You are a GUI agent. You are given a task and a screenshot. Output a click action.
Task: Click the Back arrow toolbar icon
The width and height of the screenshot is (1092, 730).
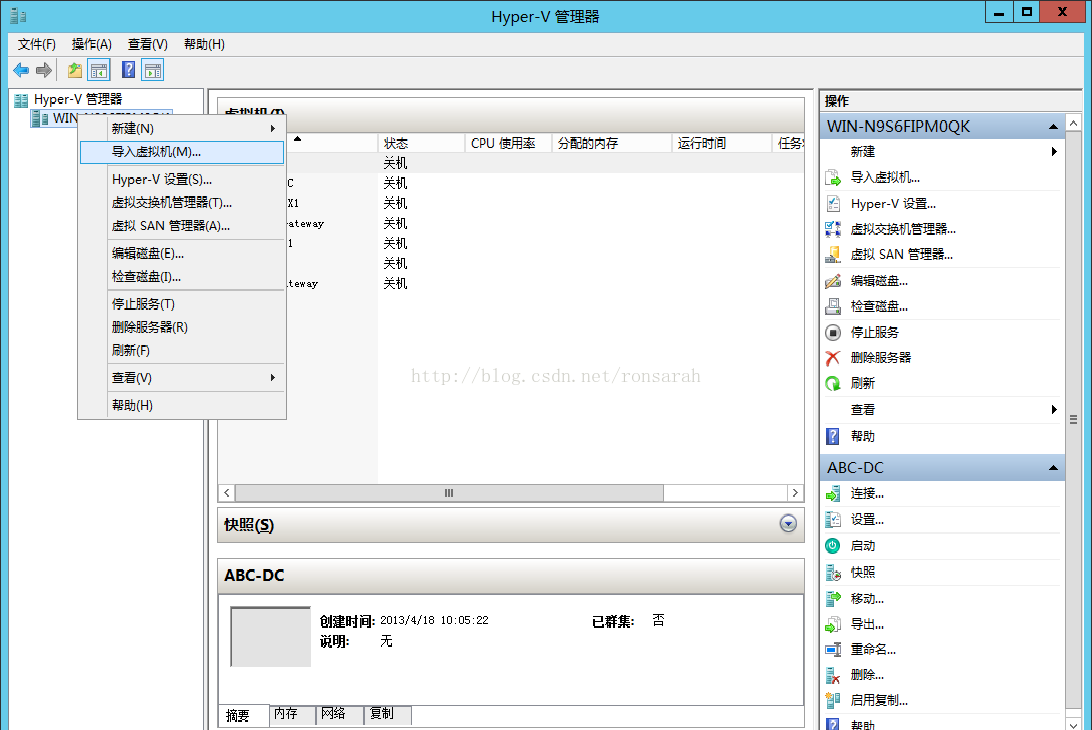(21, 70)
